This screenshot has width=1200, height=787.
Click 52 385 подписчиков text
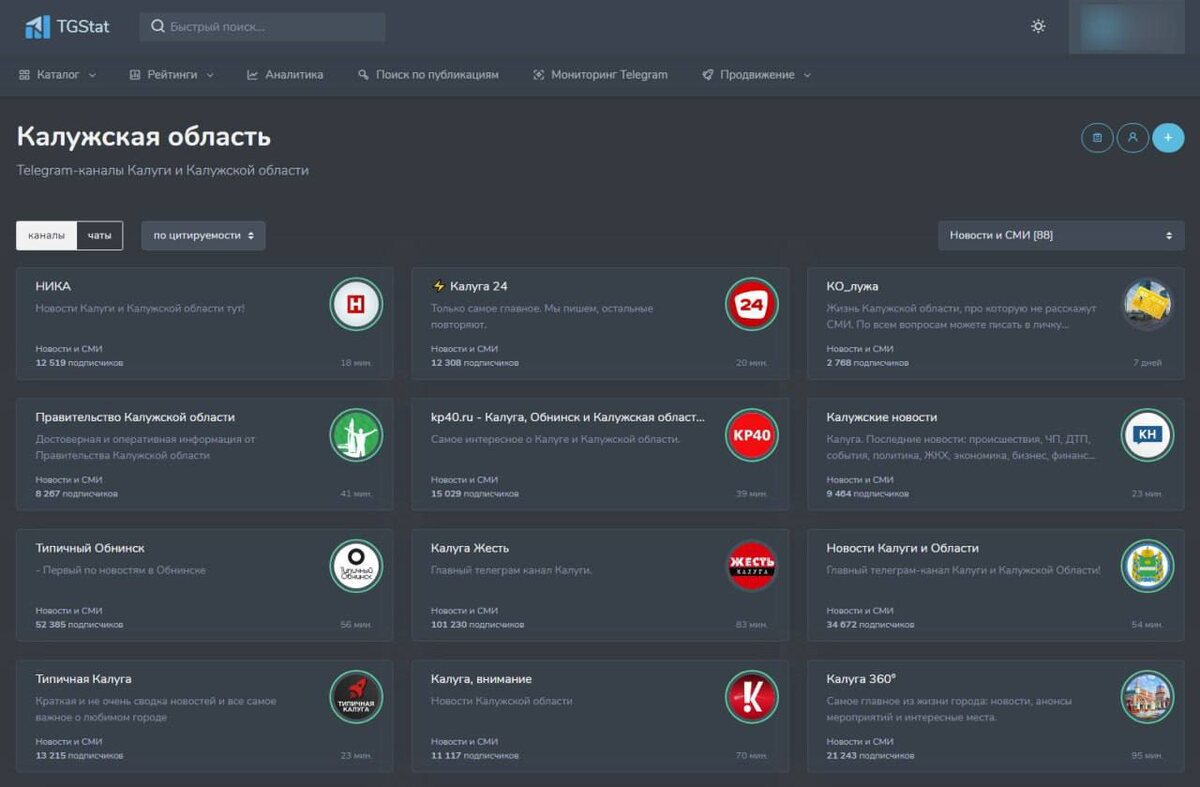pyautogui.click(x=79, y=625)
